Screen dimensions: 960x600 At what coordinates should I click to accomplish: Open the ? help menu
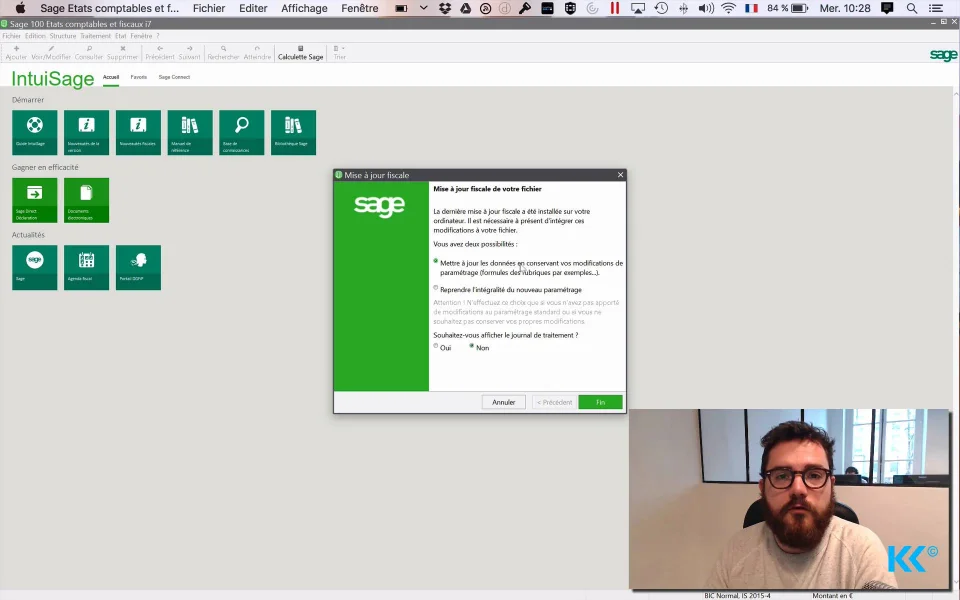(157, 36)
